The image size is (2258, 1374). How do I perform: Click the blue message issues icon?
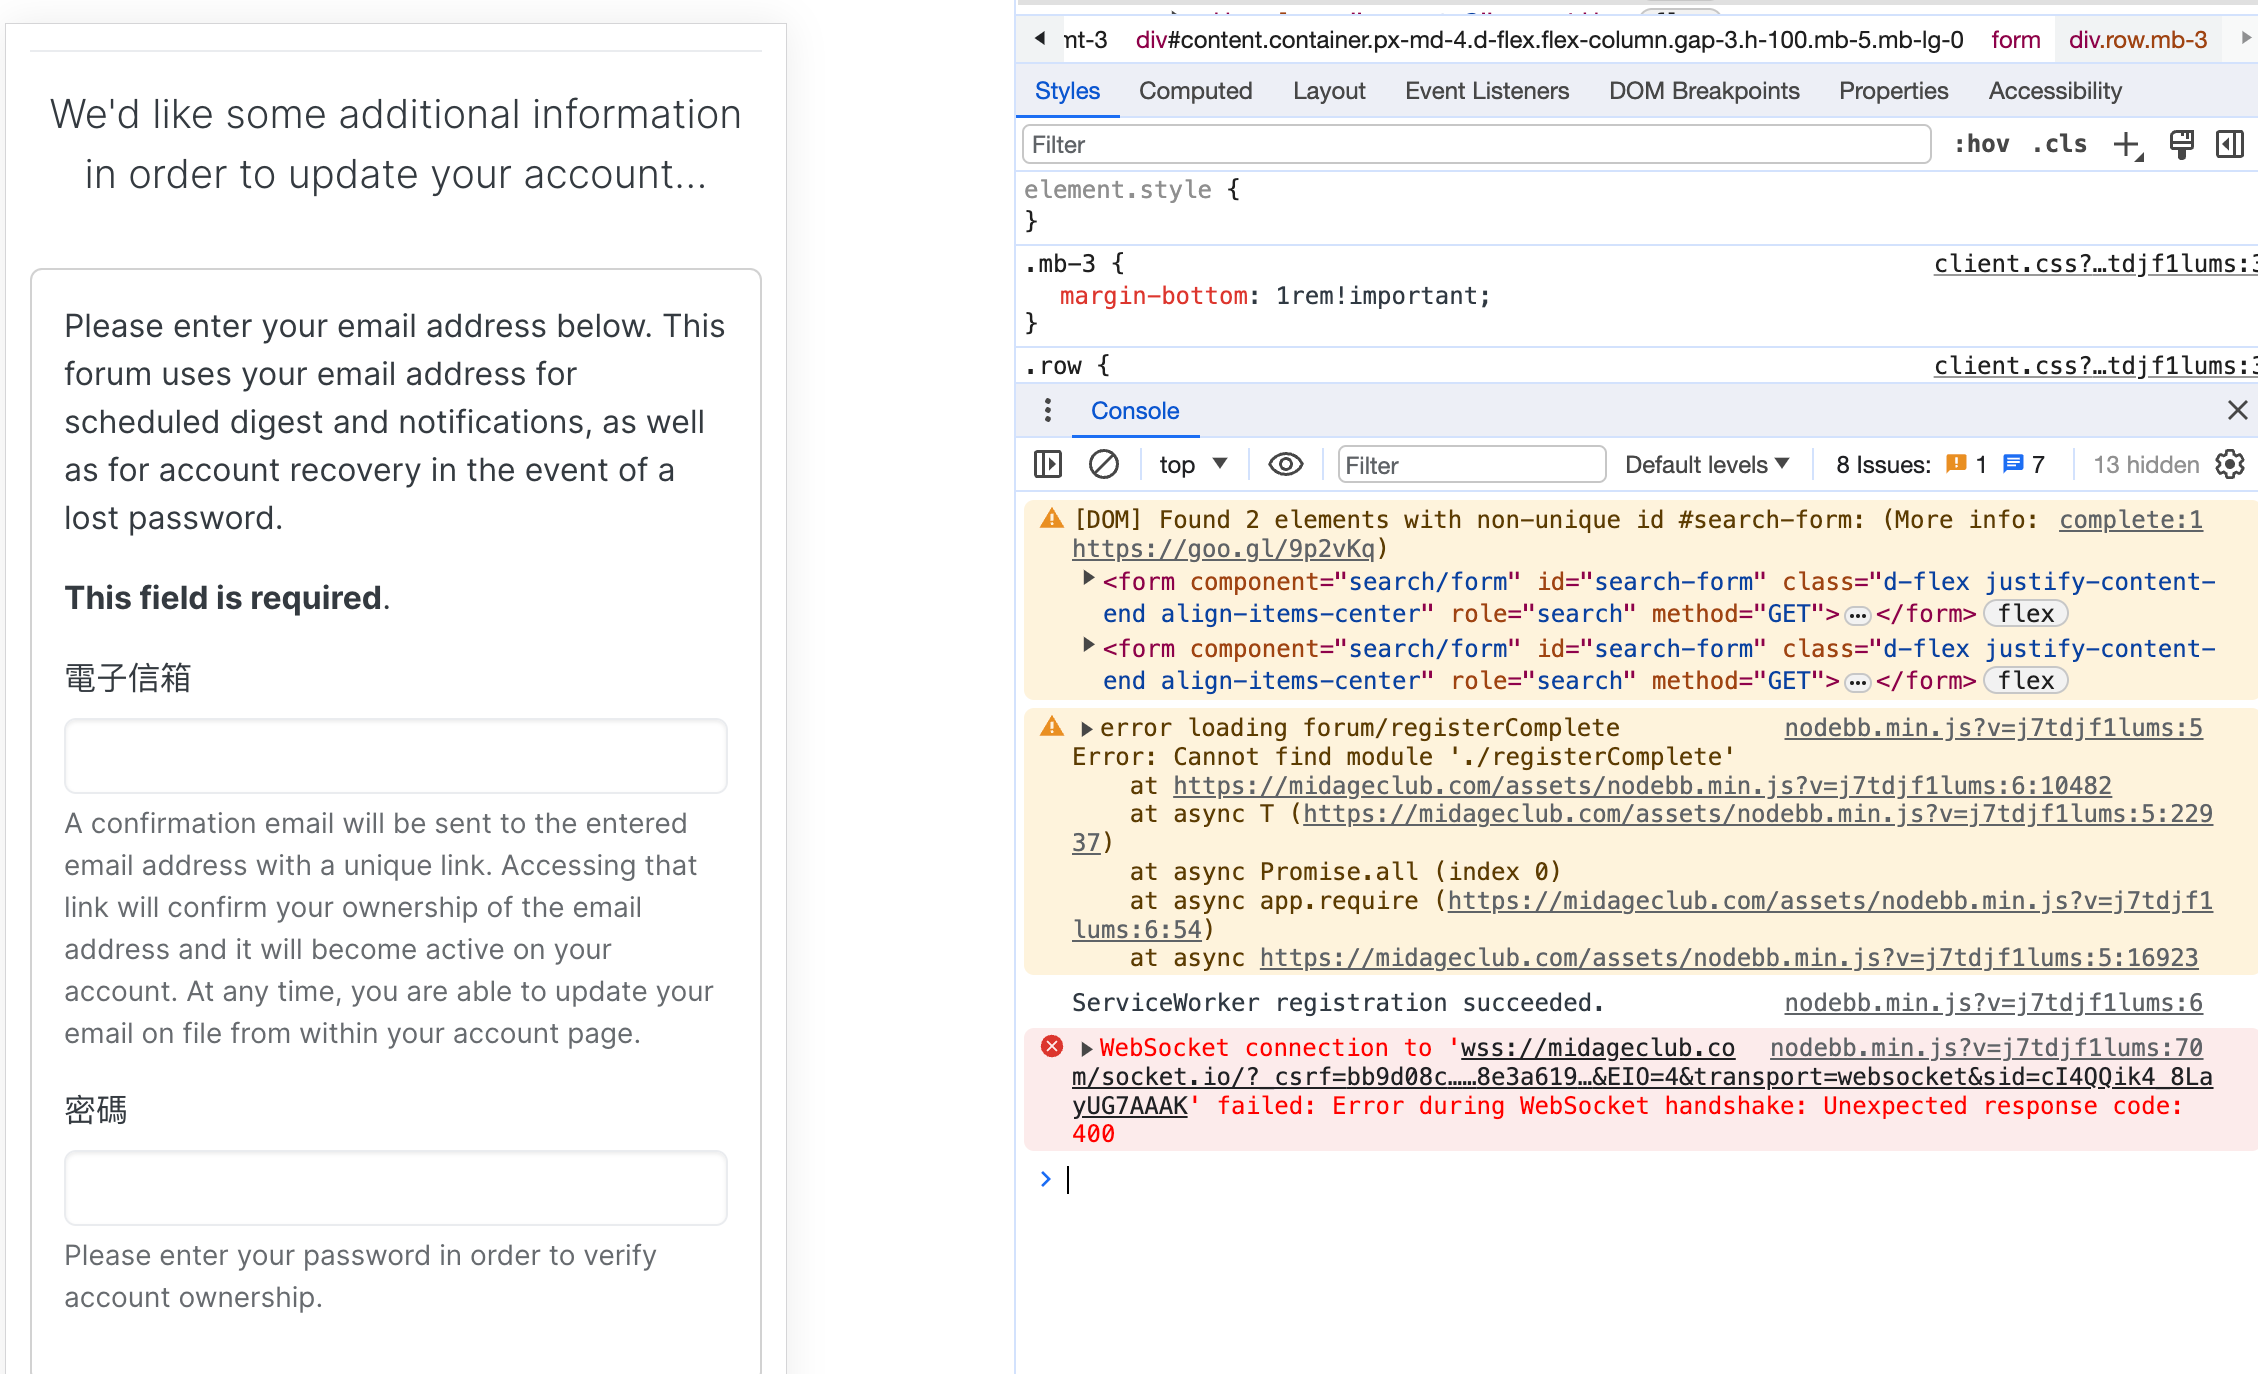2013,464
